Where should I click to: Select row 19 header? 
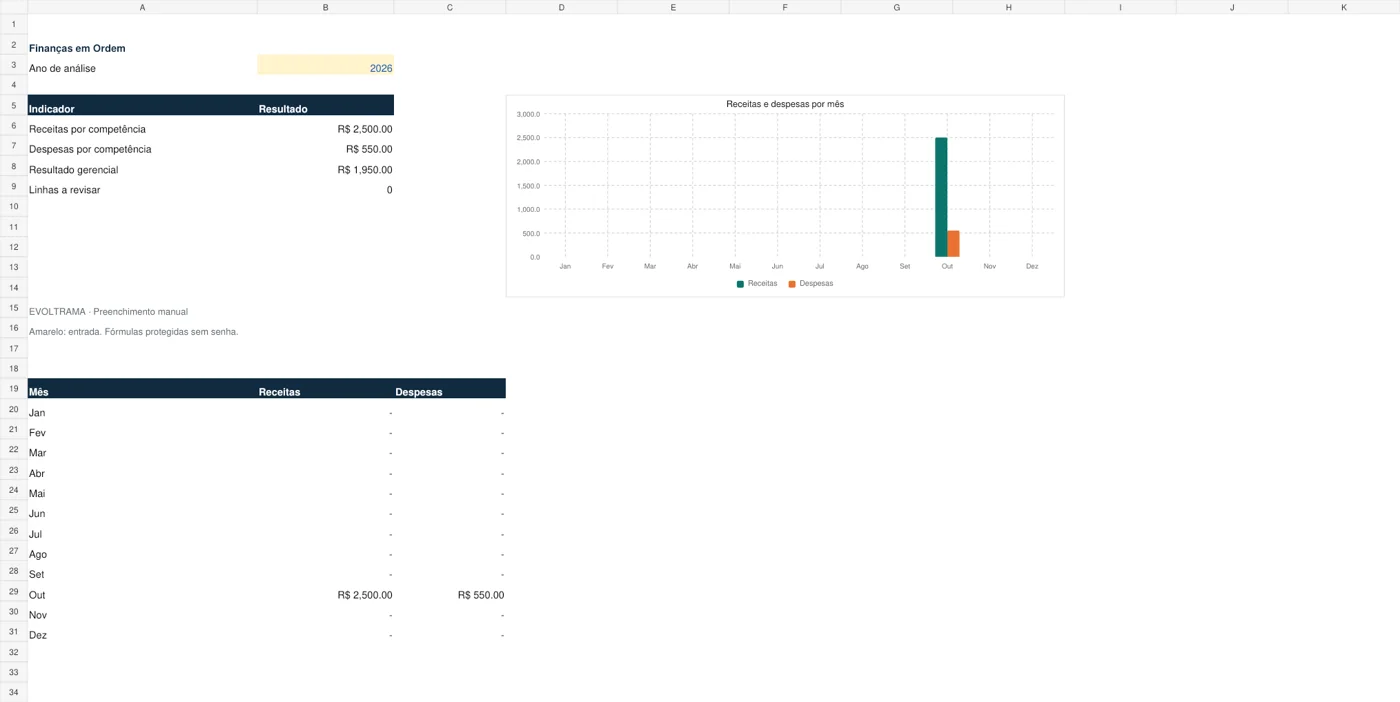pyautogui.click(x=14, y=388)
